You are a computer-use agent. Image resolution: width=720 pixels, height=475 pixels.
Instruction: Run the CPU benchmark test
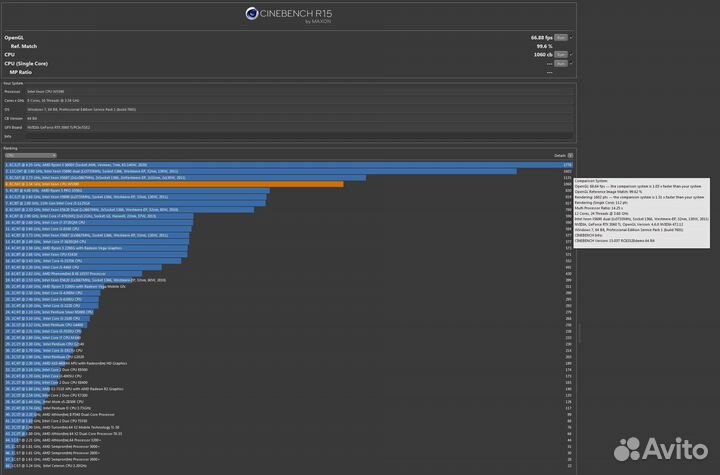click(x=561, y=55)
